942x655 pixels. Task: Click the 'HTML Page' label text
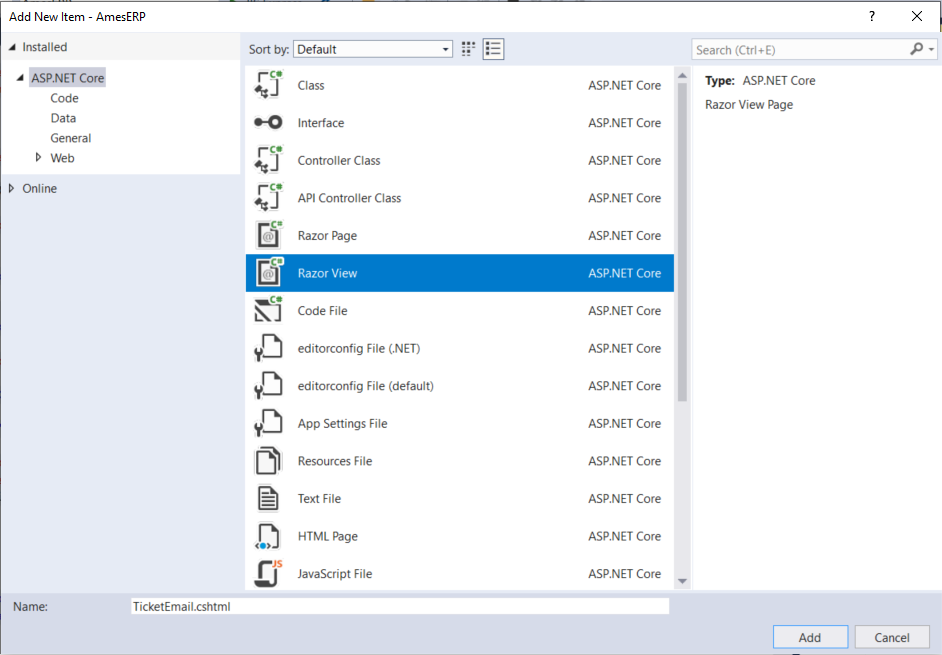(x=327, y=536)
